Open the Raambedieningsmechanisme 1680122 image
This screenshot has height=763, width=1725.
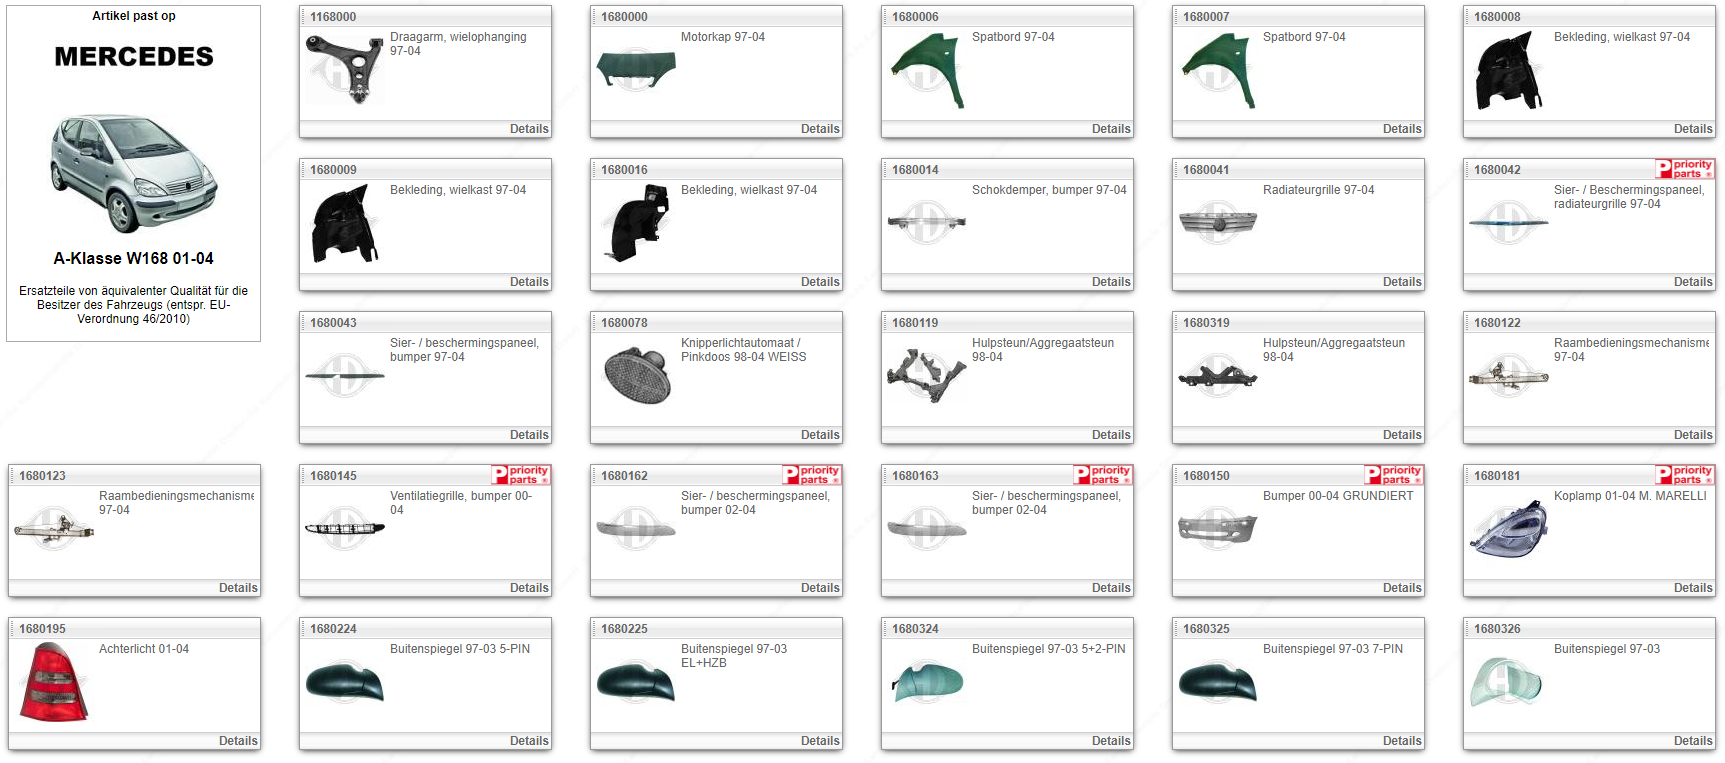click(1509, 376)
